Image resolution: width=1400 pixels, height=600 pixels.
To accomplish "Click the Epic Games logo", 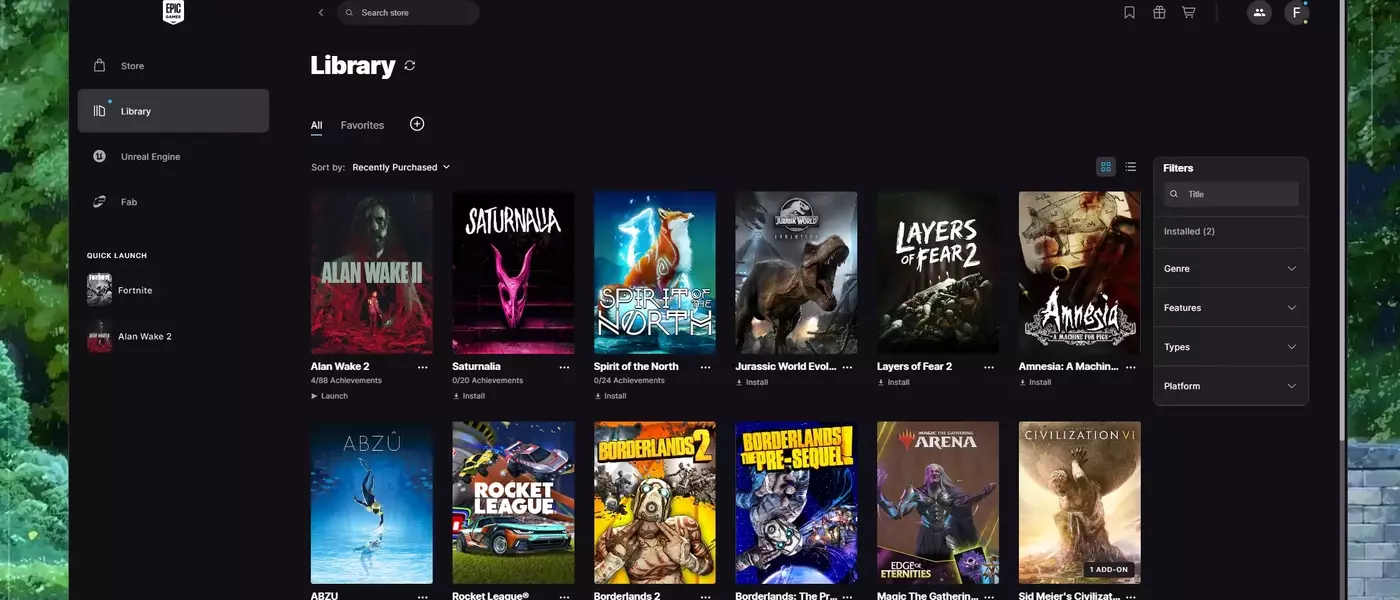I will [x=173, y=12].
